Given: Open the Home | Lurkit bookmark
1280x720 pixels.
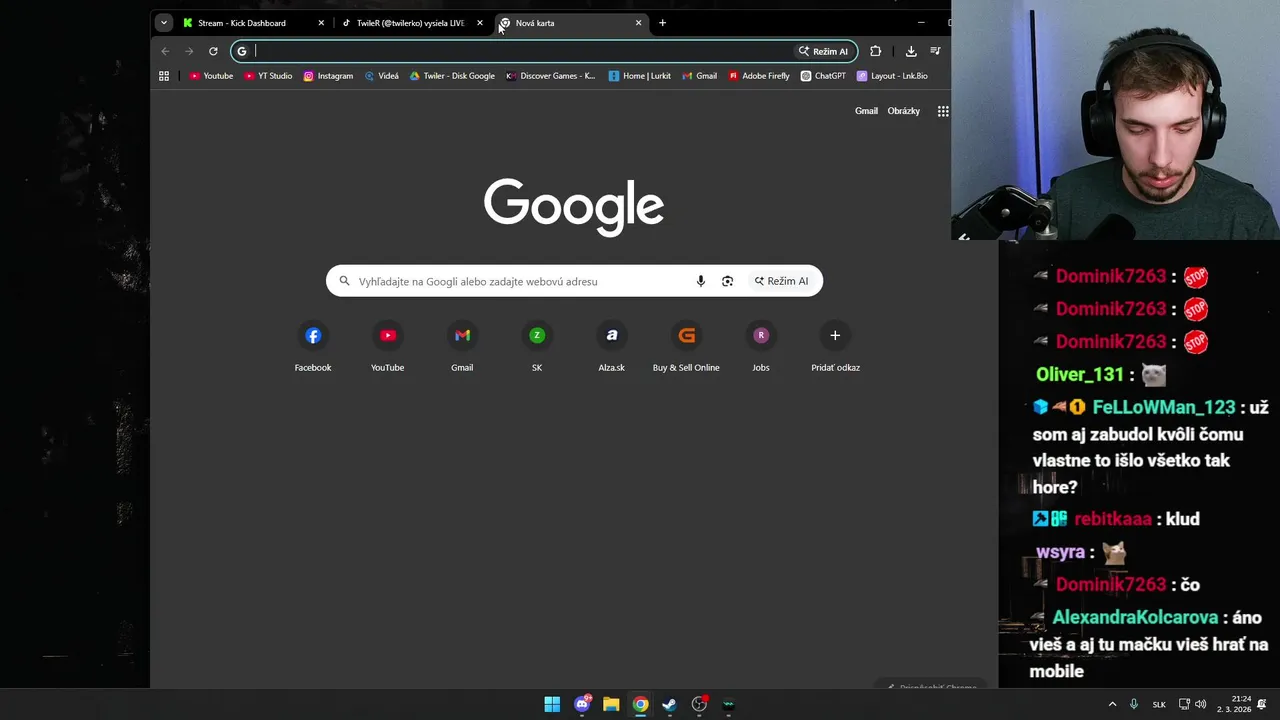Looking at the screenshot, I should (640, 76).
